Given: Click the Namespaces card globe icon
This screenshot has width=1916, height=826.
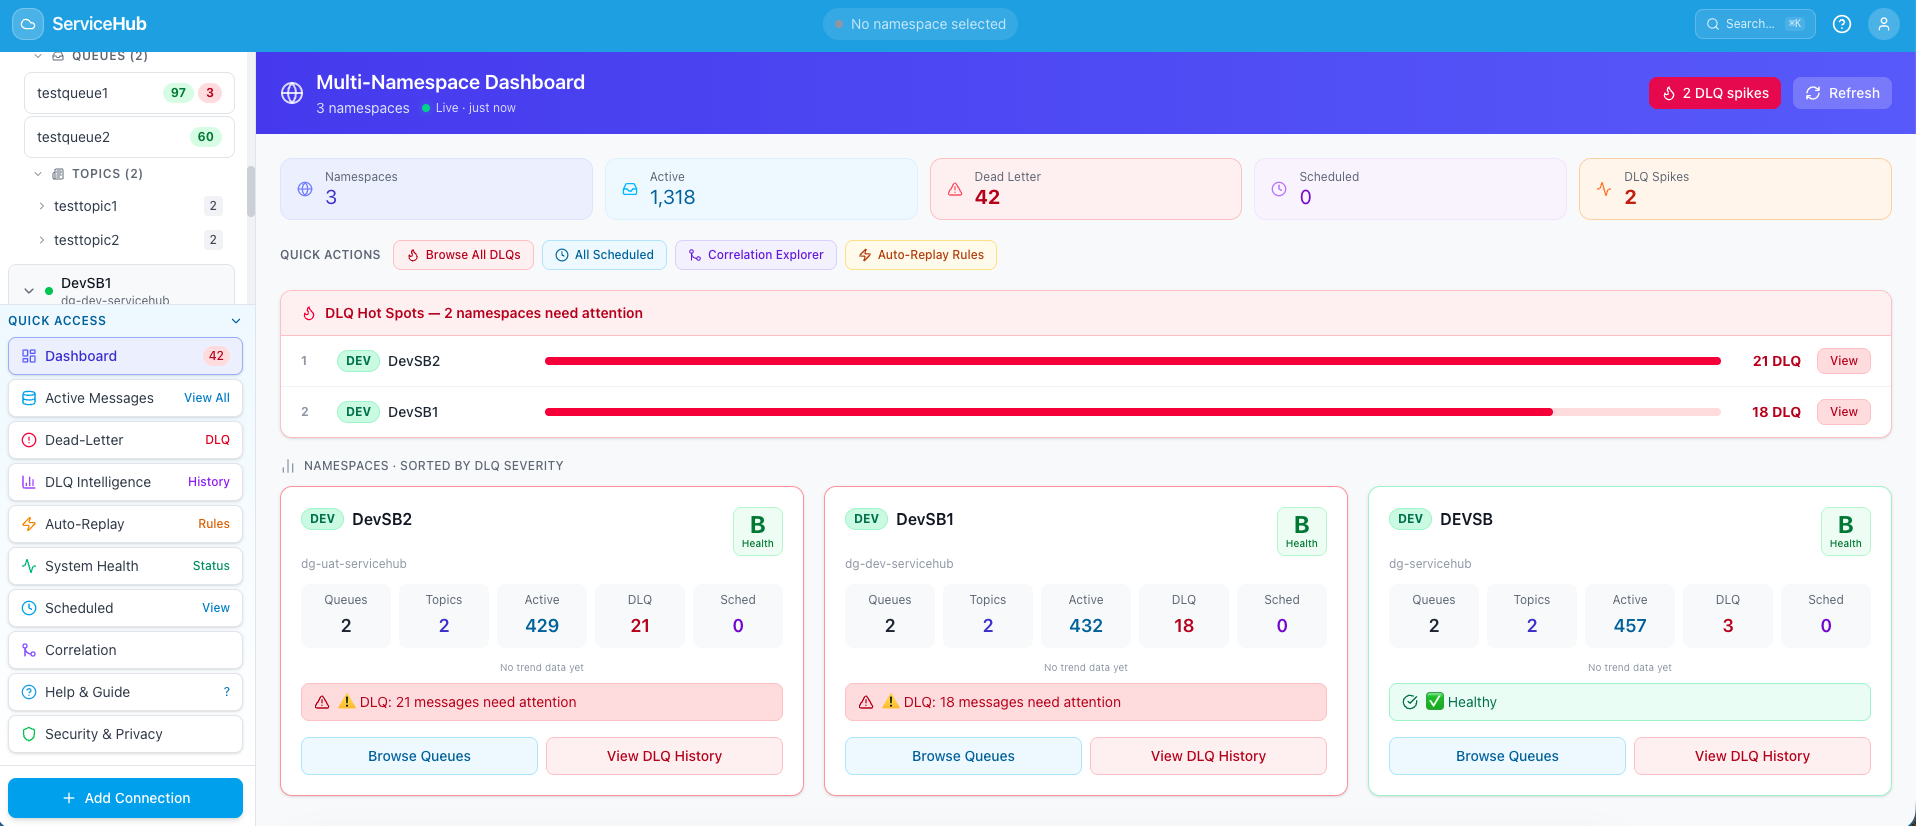Looking at the screenshot, I should coord(305,189).
